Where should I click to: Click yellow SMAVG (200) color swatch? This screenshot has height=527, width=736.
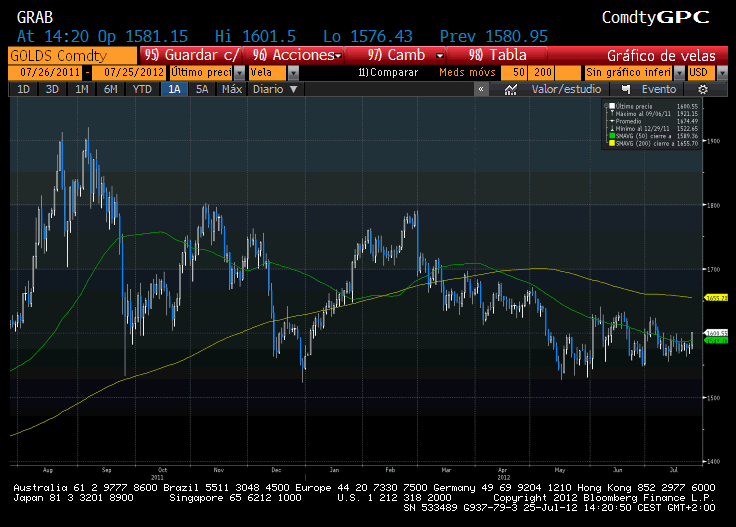pos(612,143)
